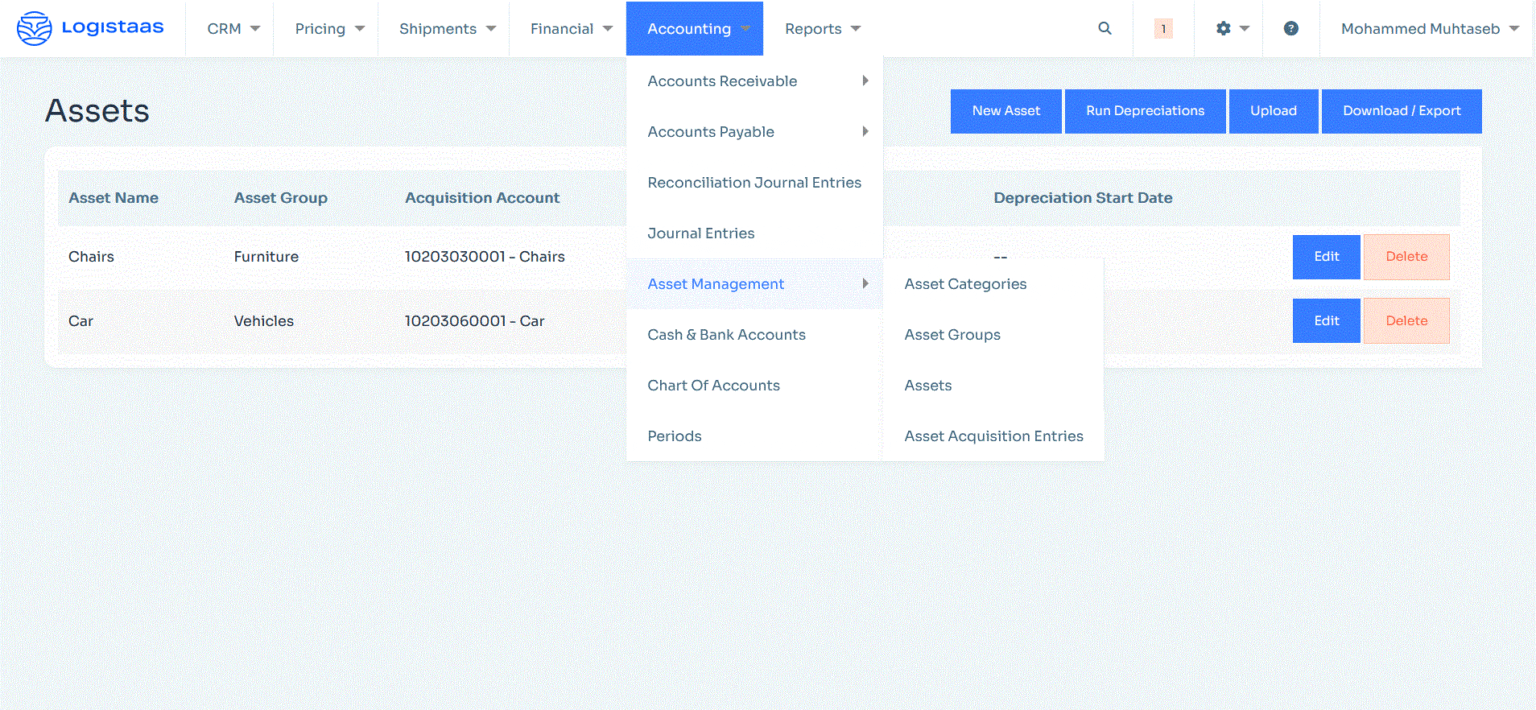This screenshot has height=710, width=1536.
Task: Open the help question mark icon
Action: [1290, 28]
